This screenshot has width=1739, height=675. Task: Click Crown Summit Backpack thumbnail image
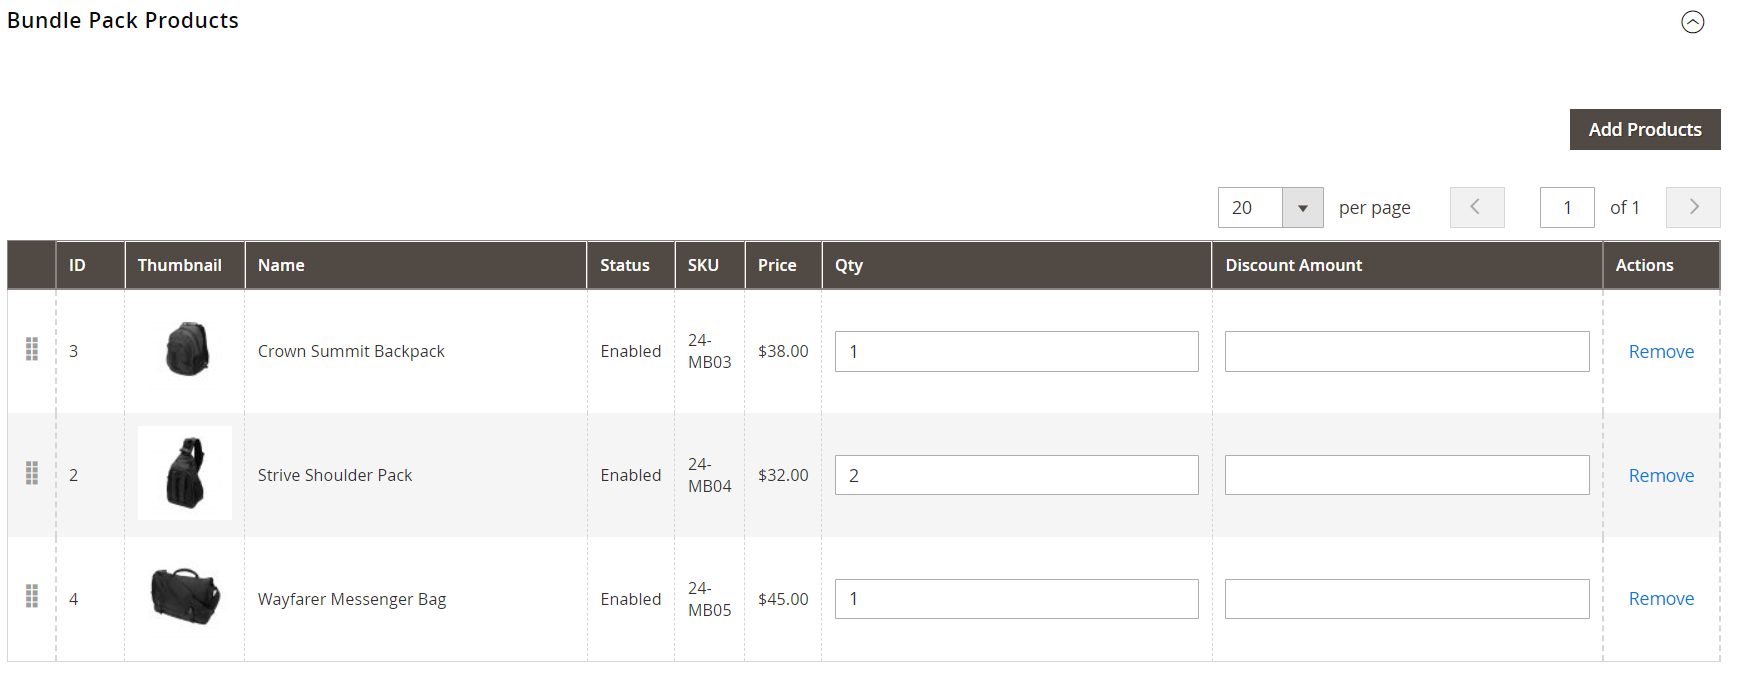186,349
